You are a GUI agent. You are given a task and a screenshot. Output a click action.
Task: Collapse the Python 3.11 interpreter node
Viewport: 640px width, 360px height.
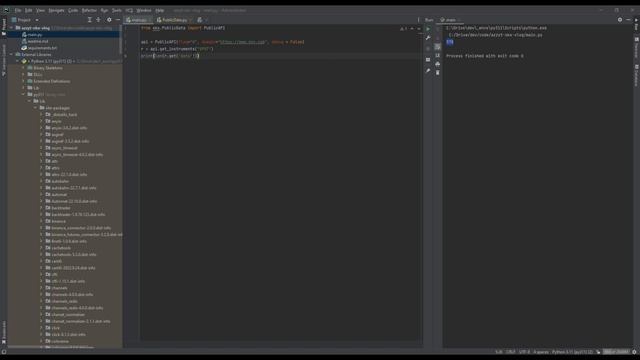click(18, 61)
